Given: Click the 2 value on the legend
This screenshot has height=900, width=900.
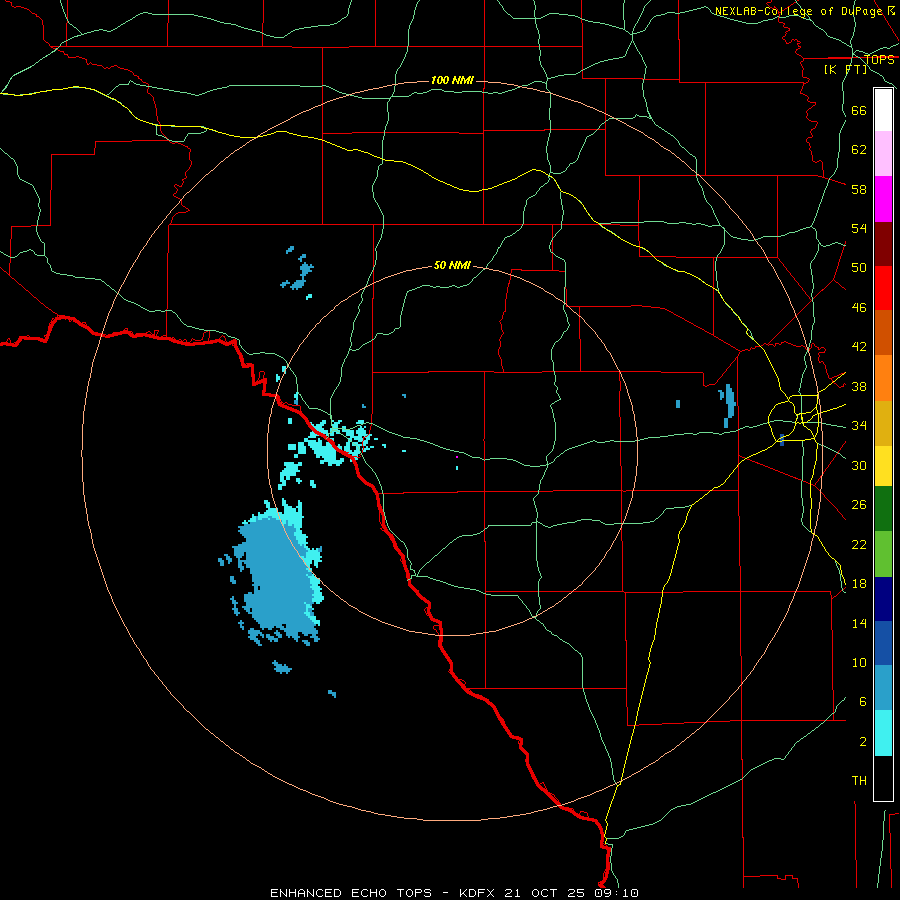Looking at the screenshot, I should tap(863, 742).
